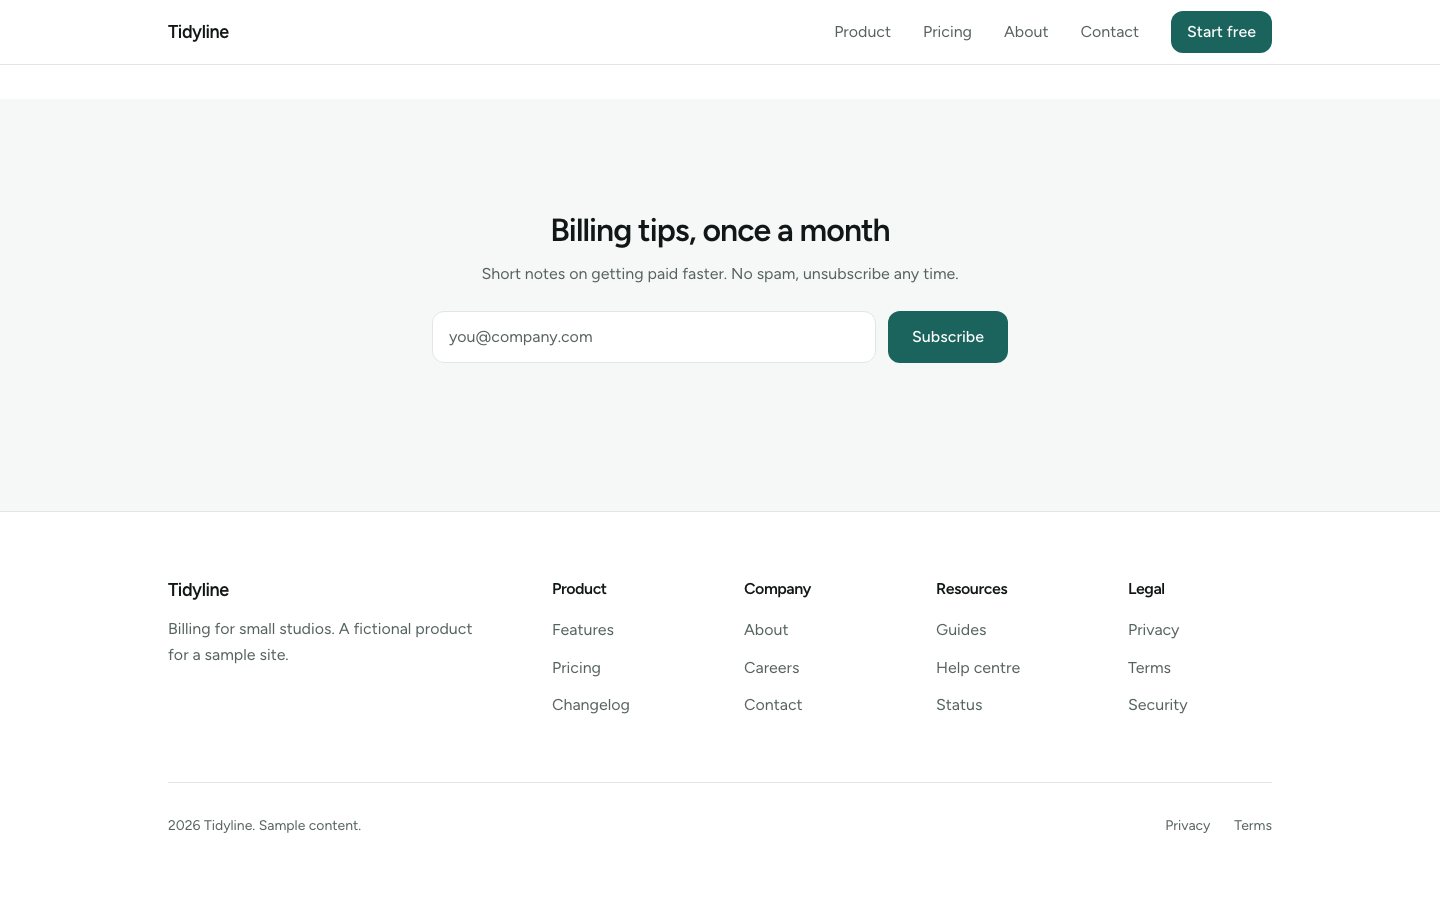The image size is (1440, 900).
Task: Select About in the top navigation menu
Action: coord(1026,32)
